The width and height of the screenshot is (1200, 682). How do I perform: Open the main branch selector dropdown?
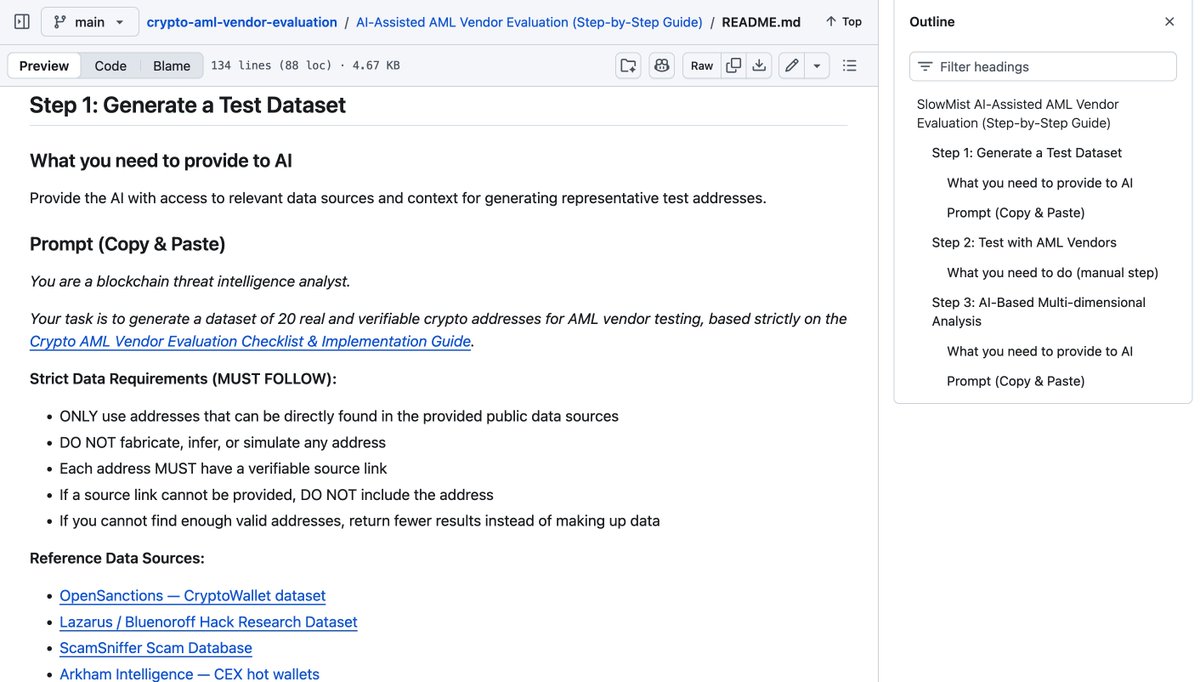90,21
